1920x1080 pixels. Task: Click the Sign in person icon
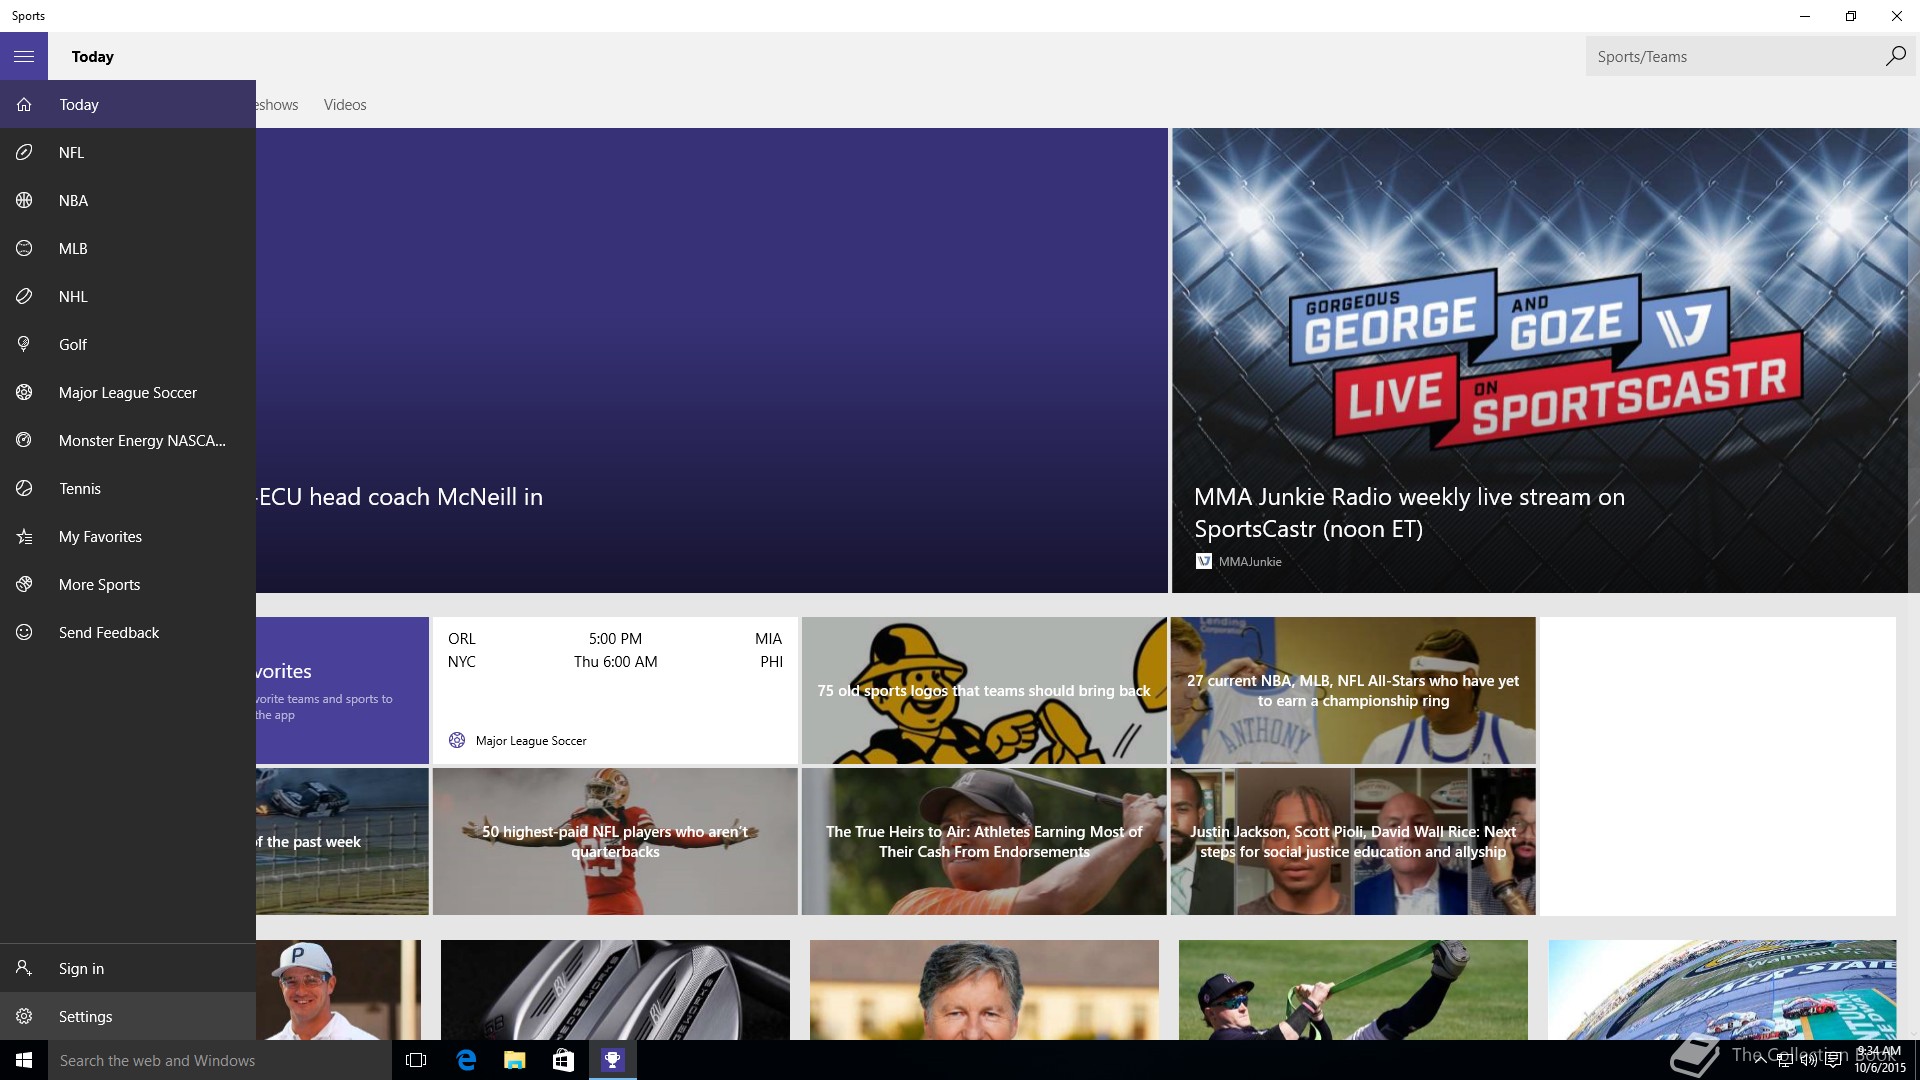[24, 968]
